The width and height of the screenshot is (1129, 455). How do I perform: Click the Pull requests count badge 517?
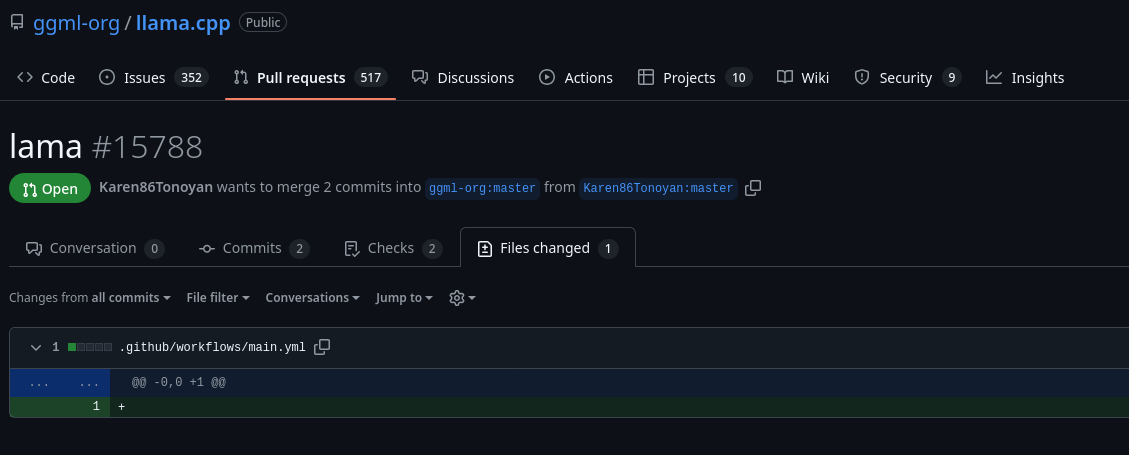tap(371, 78)
